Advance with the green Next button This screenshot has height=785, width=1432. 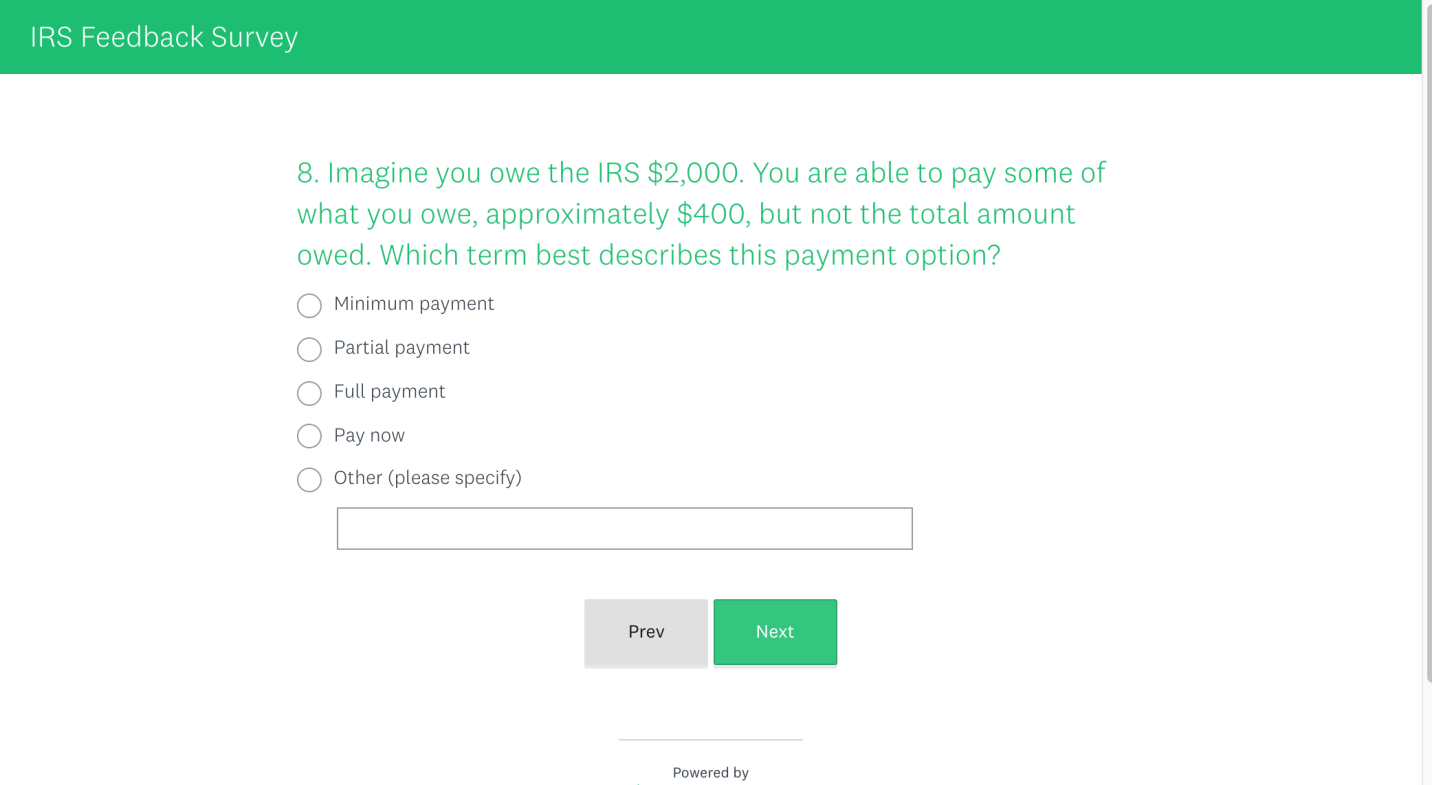point(775,632)
